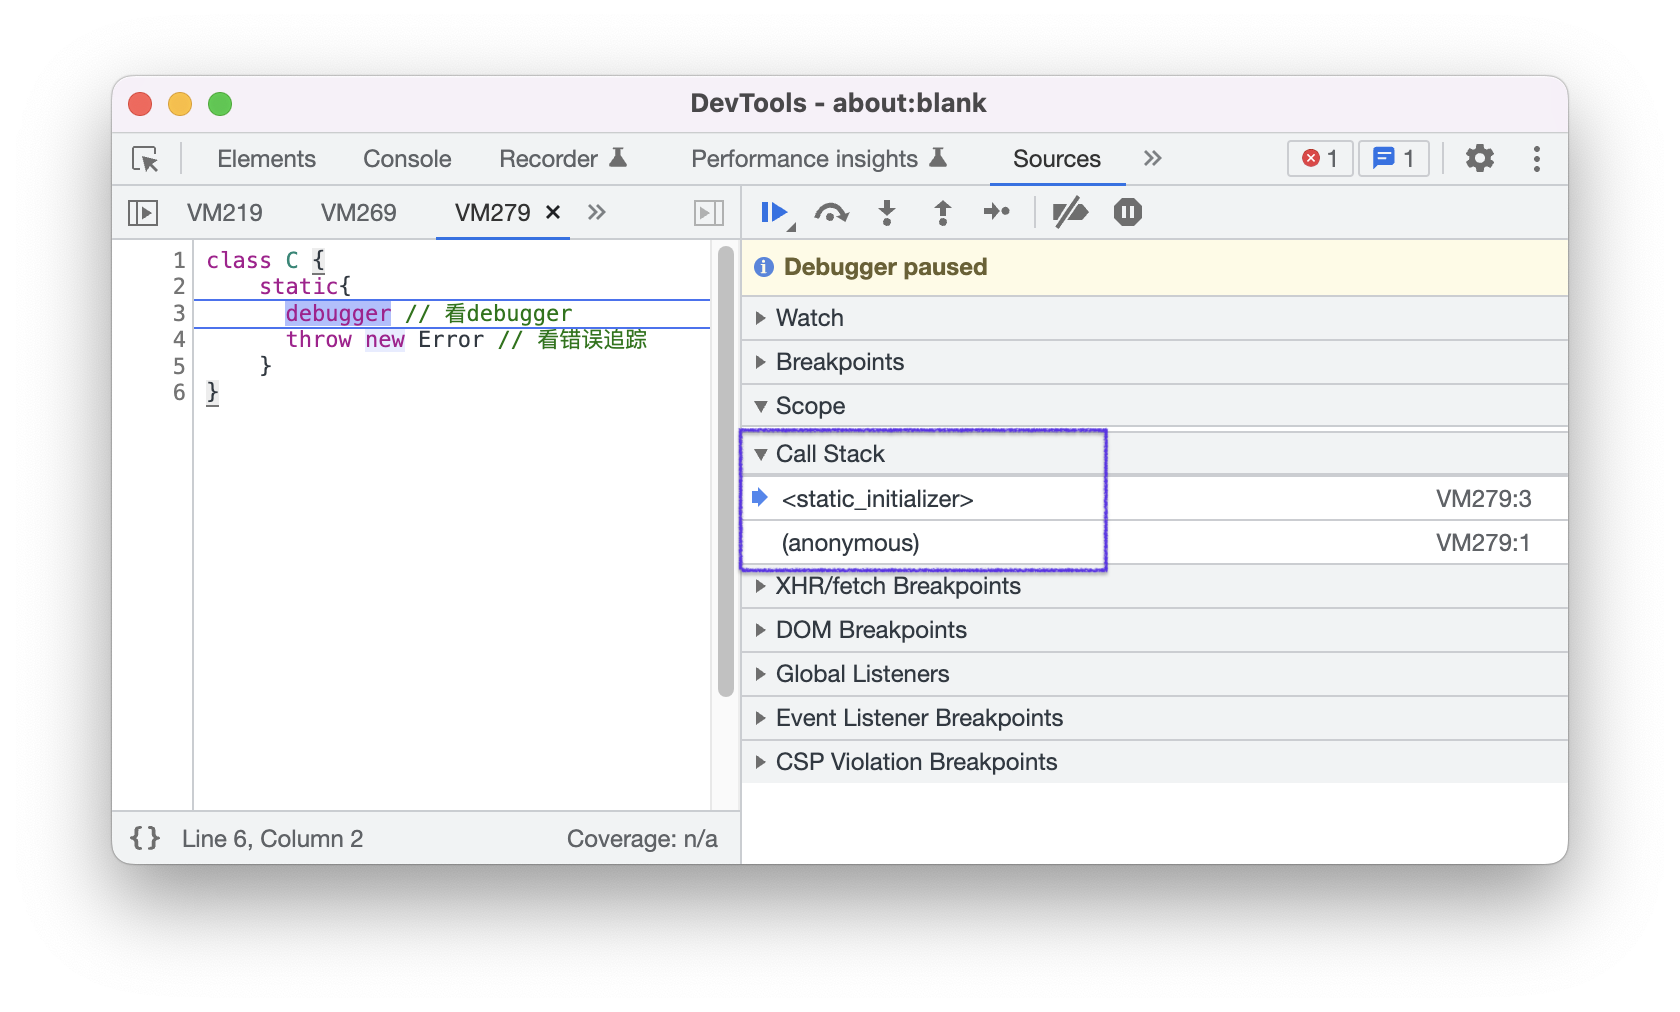Deactivate all breakpoints
The image size is (1680, 1012).
1070,212
